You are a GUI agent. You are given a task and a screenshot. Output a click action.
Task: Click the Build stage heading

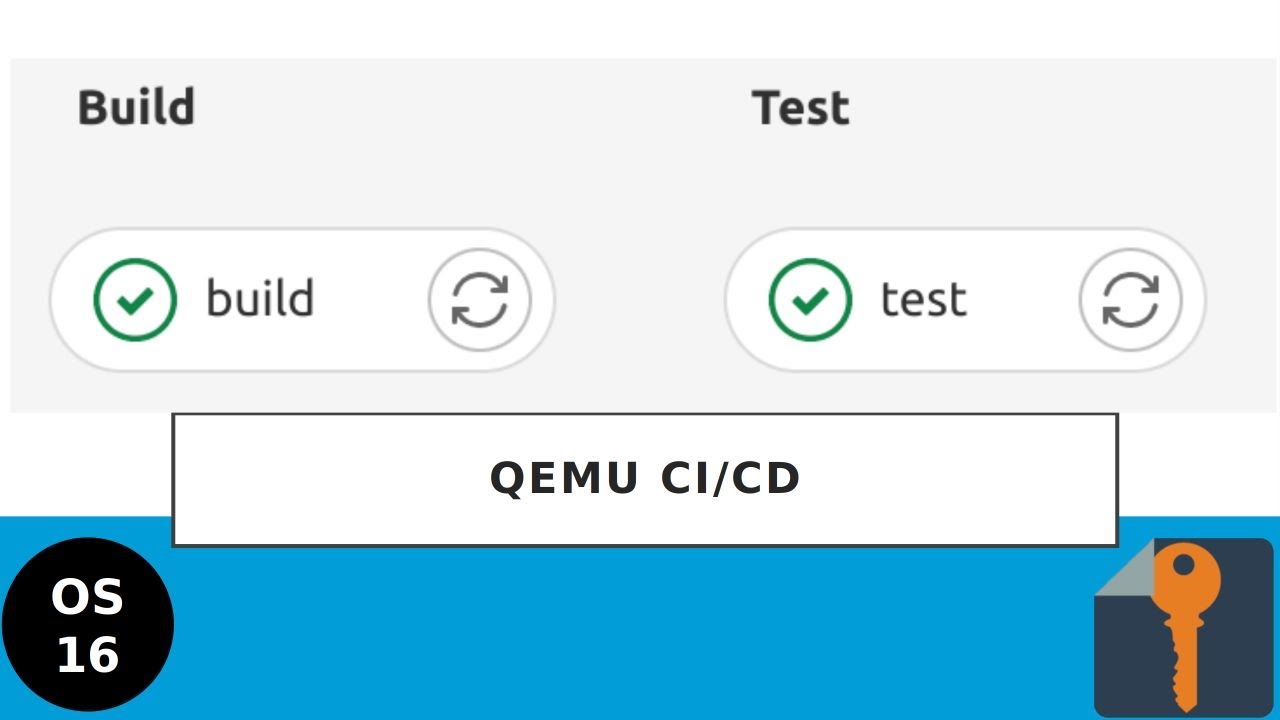click(136, 107)
